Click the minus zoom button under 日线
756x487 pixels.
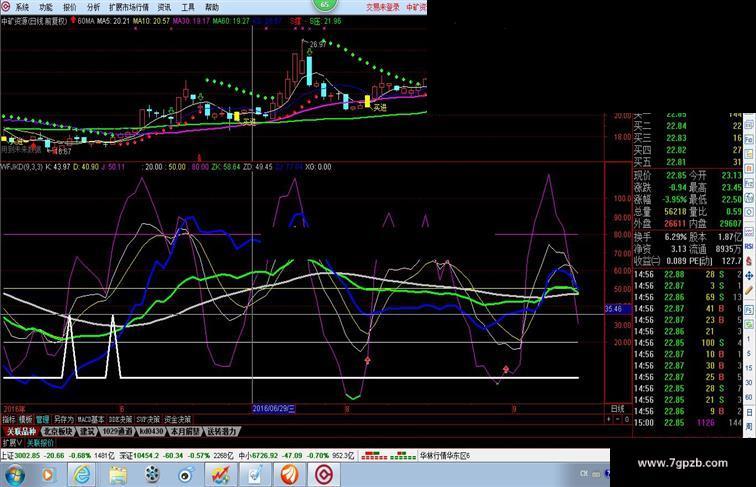pyautogui.click(x=618, y=419)
